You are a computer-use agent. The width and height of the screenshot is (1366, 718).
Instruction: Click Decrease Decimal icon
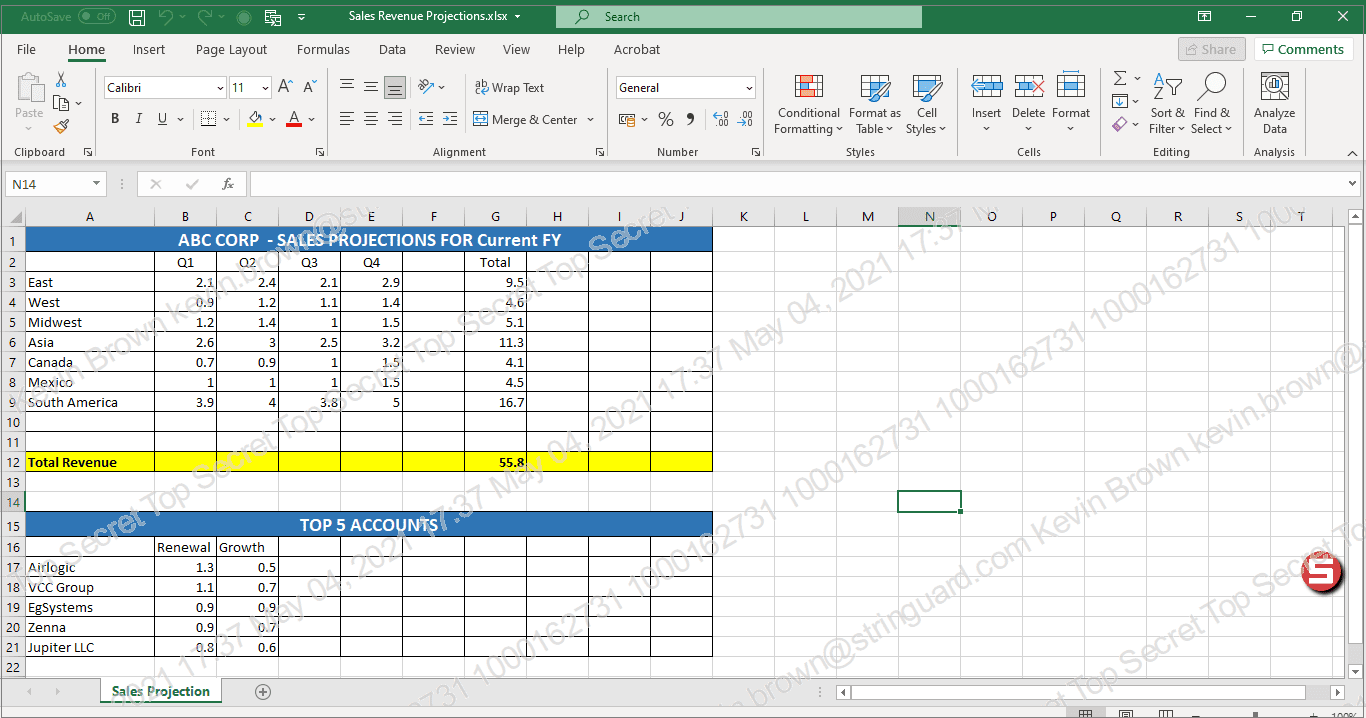745,120
